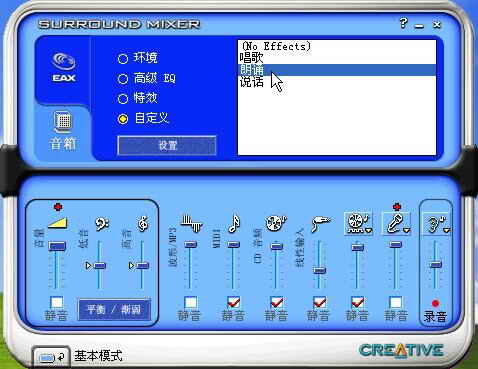Click the treble clef icon
The image size is (478, 369).
[x=143, y=223]
